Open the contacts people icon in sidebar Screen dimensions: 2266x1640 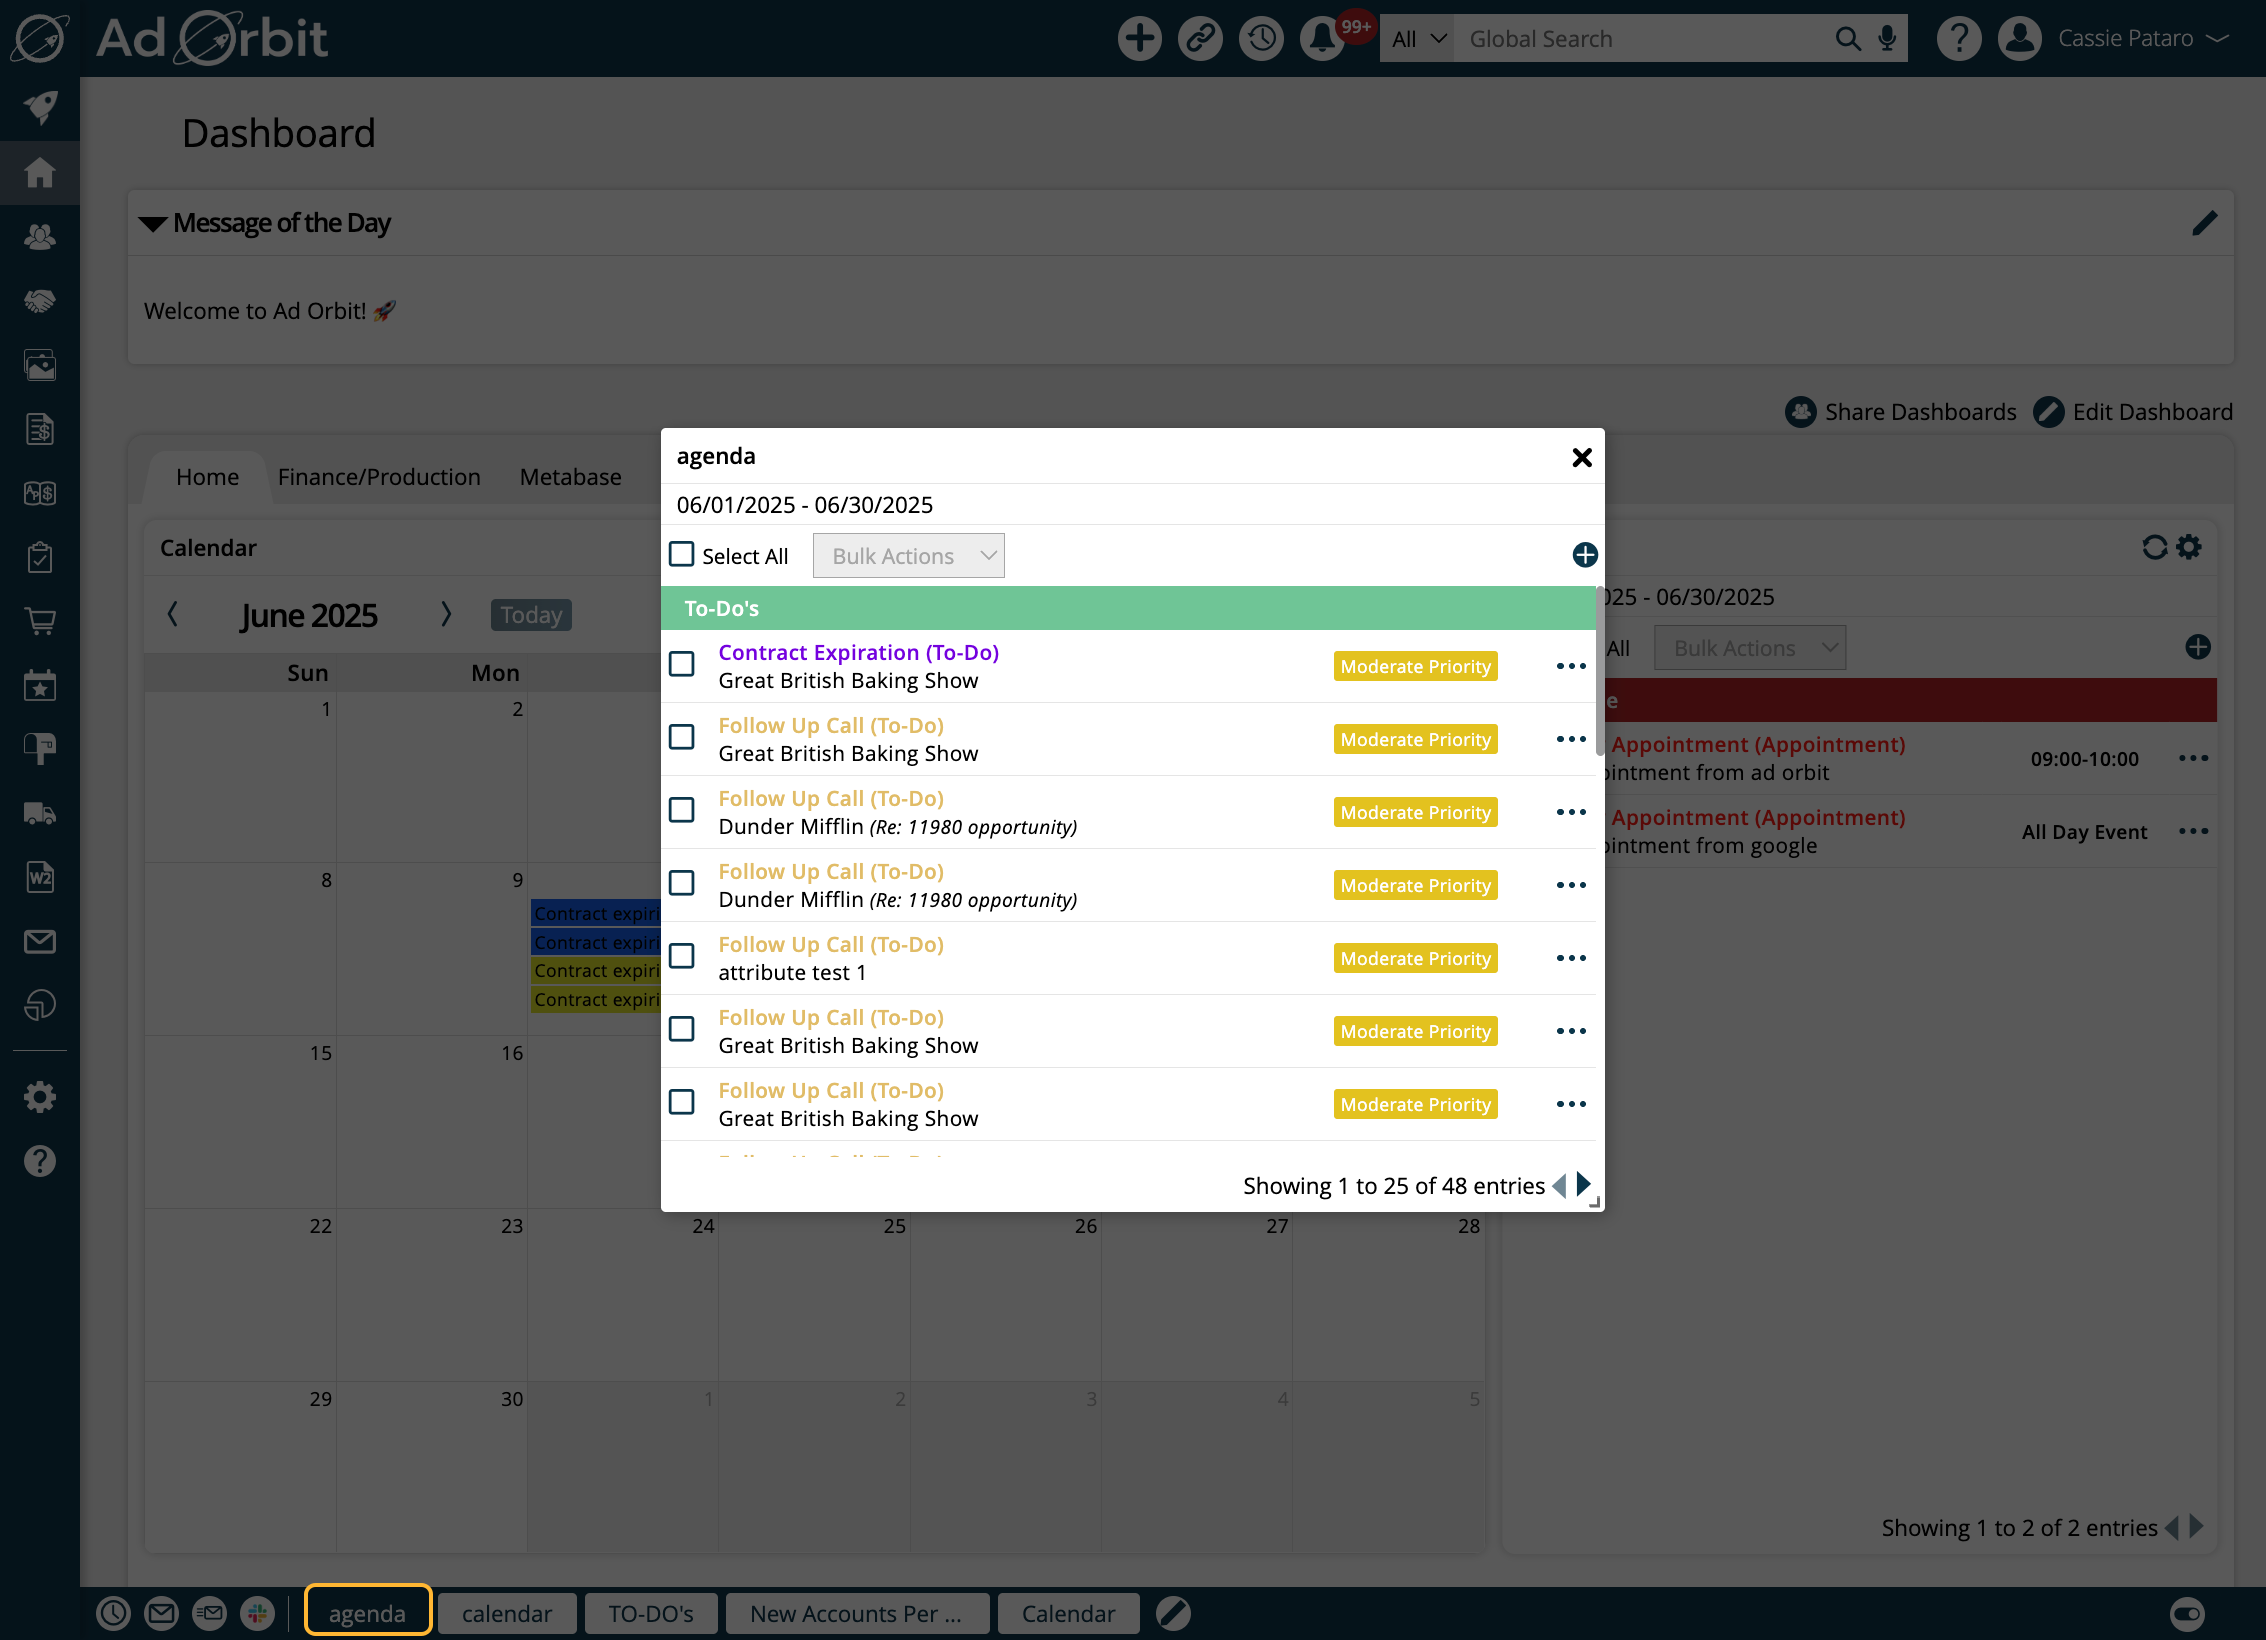click(x=40, y=237)
